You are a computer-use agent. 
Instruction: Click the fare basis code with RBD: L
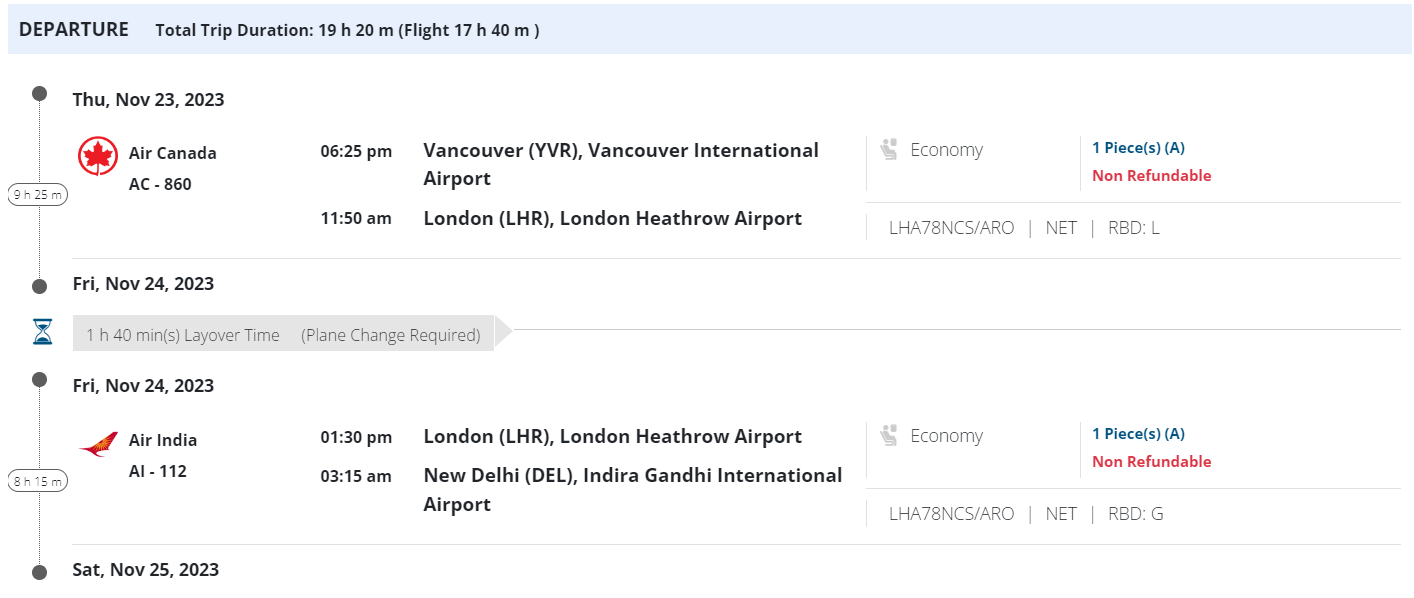[951, 228]
